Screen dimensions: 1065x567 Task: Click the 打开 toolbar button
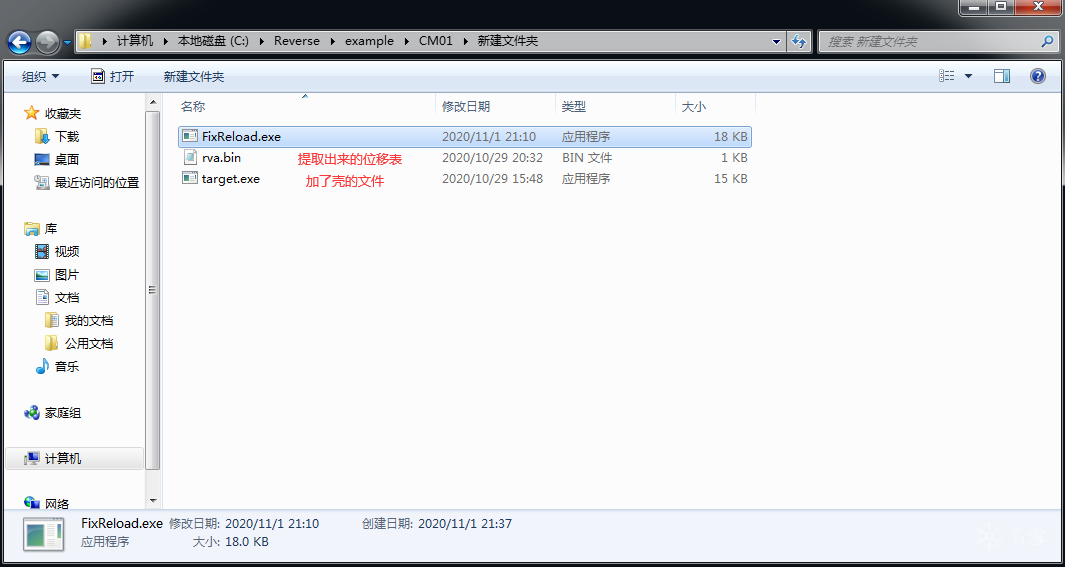(x=113, y=77)
